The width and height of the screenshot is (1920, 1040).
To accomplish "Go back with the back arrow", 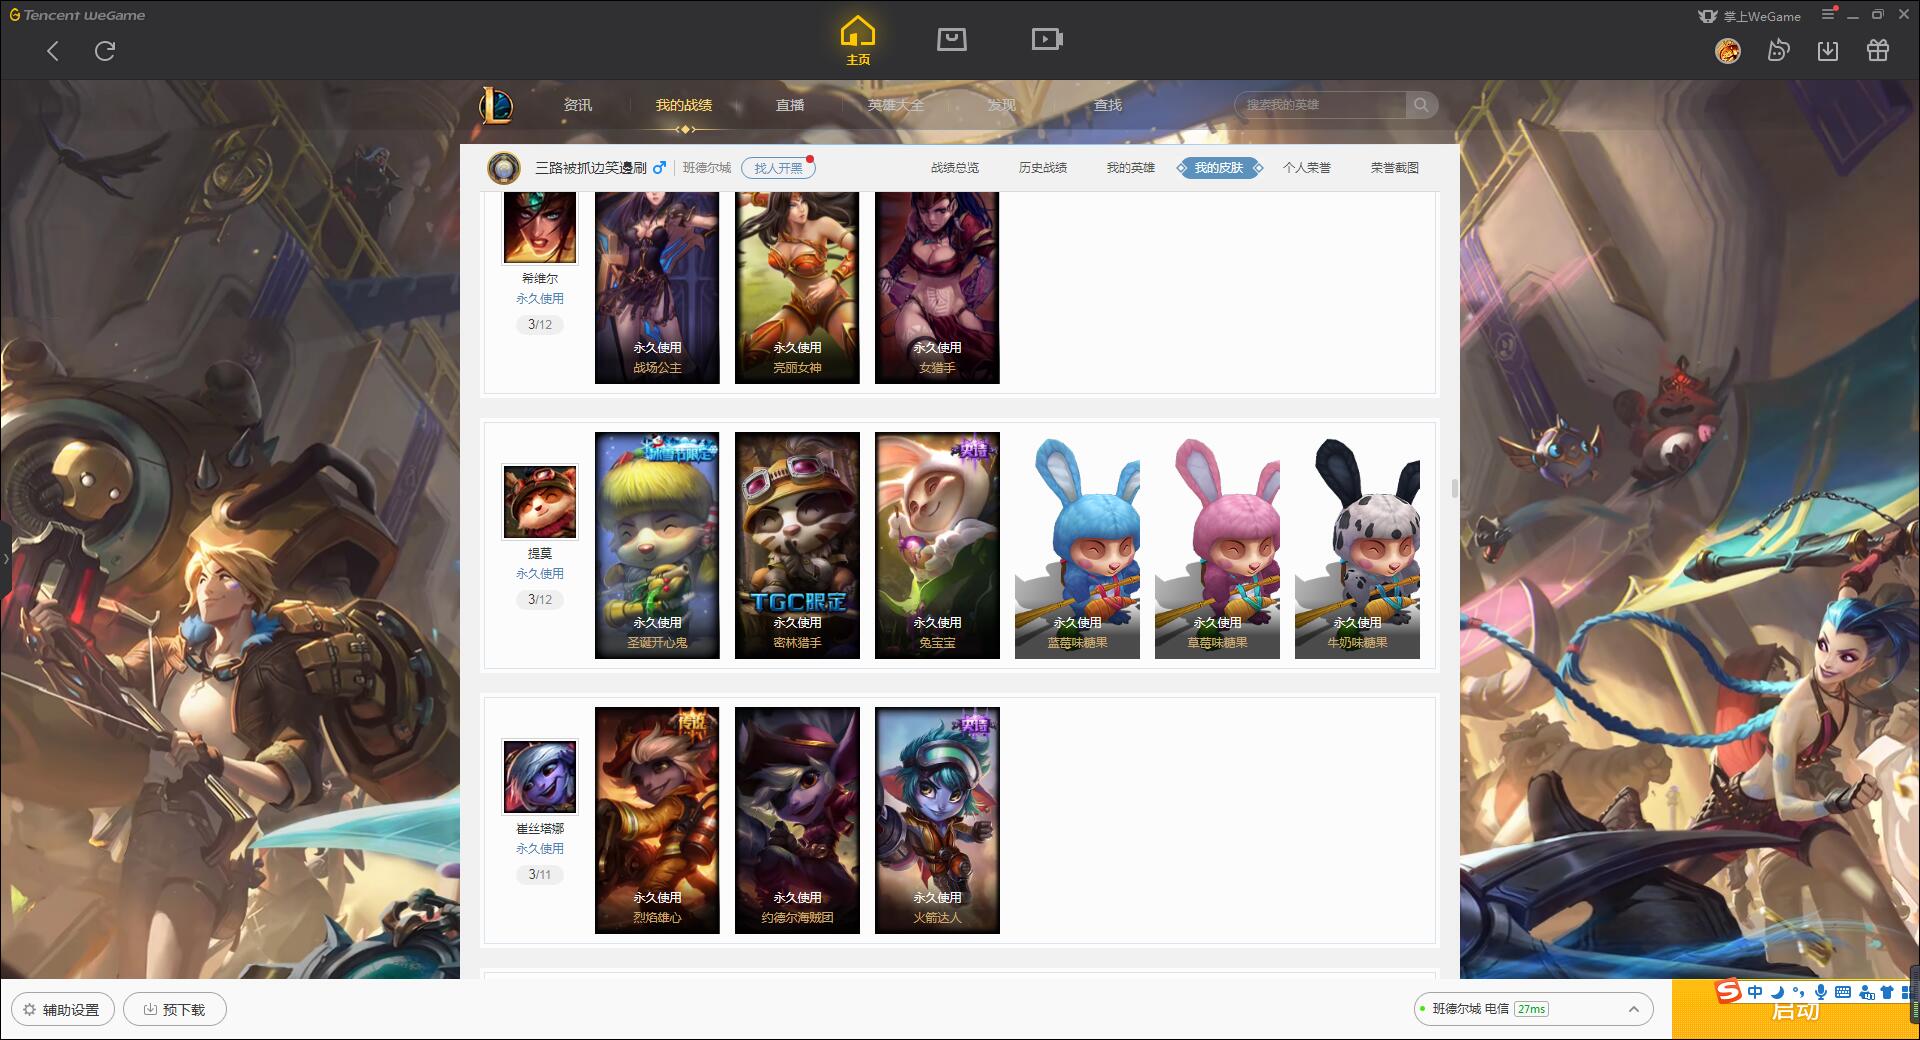I will point(53,51).
